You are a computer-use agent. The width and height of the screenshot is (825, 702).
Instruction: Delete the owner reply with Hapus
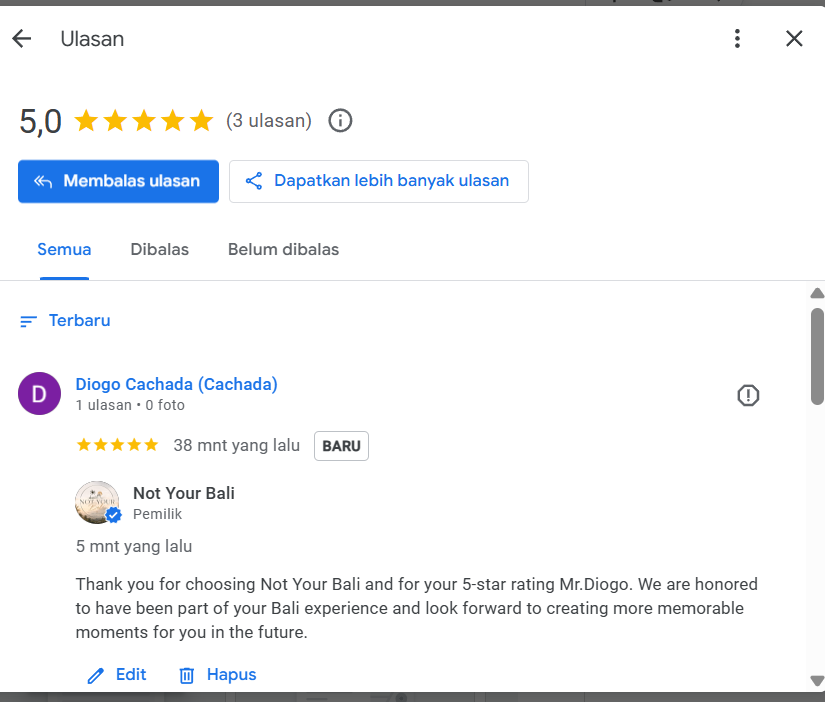[217, 675]
